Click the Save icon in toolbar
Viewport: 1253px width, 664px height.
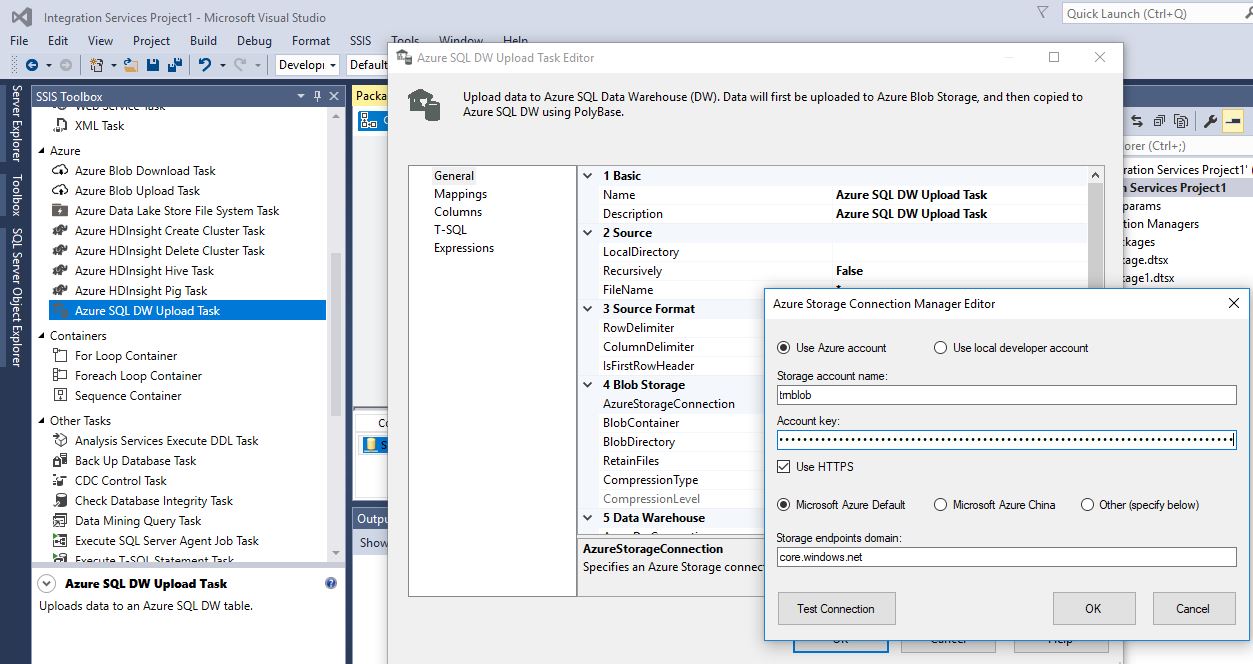pos(153,65)
